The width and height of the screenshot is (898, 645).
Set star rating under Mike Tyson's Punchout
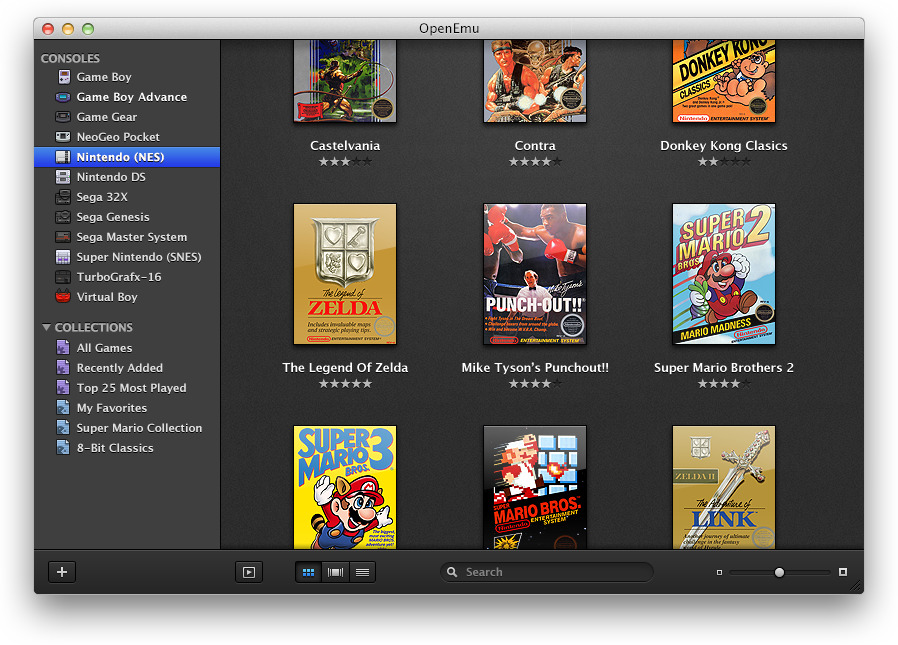coord(535,383)
